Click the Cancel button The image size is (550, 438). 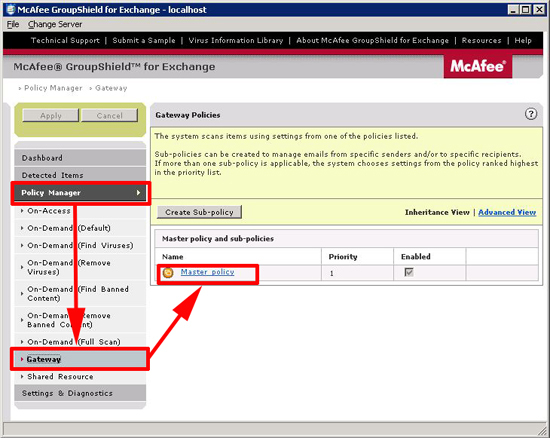[x=109, y=115]
